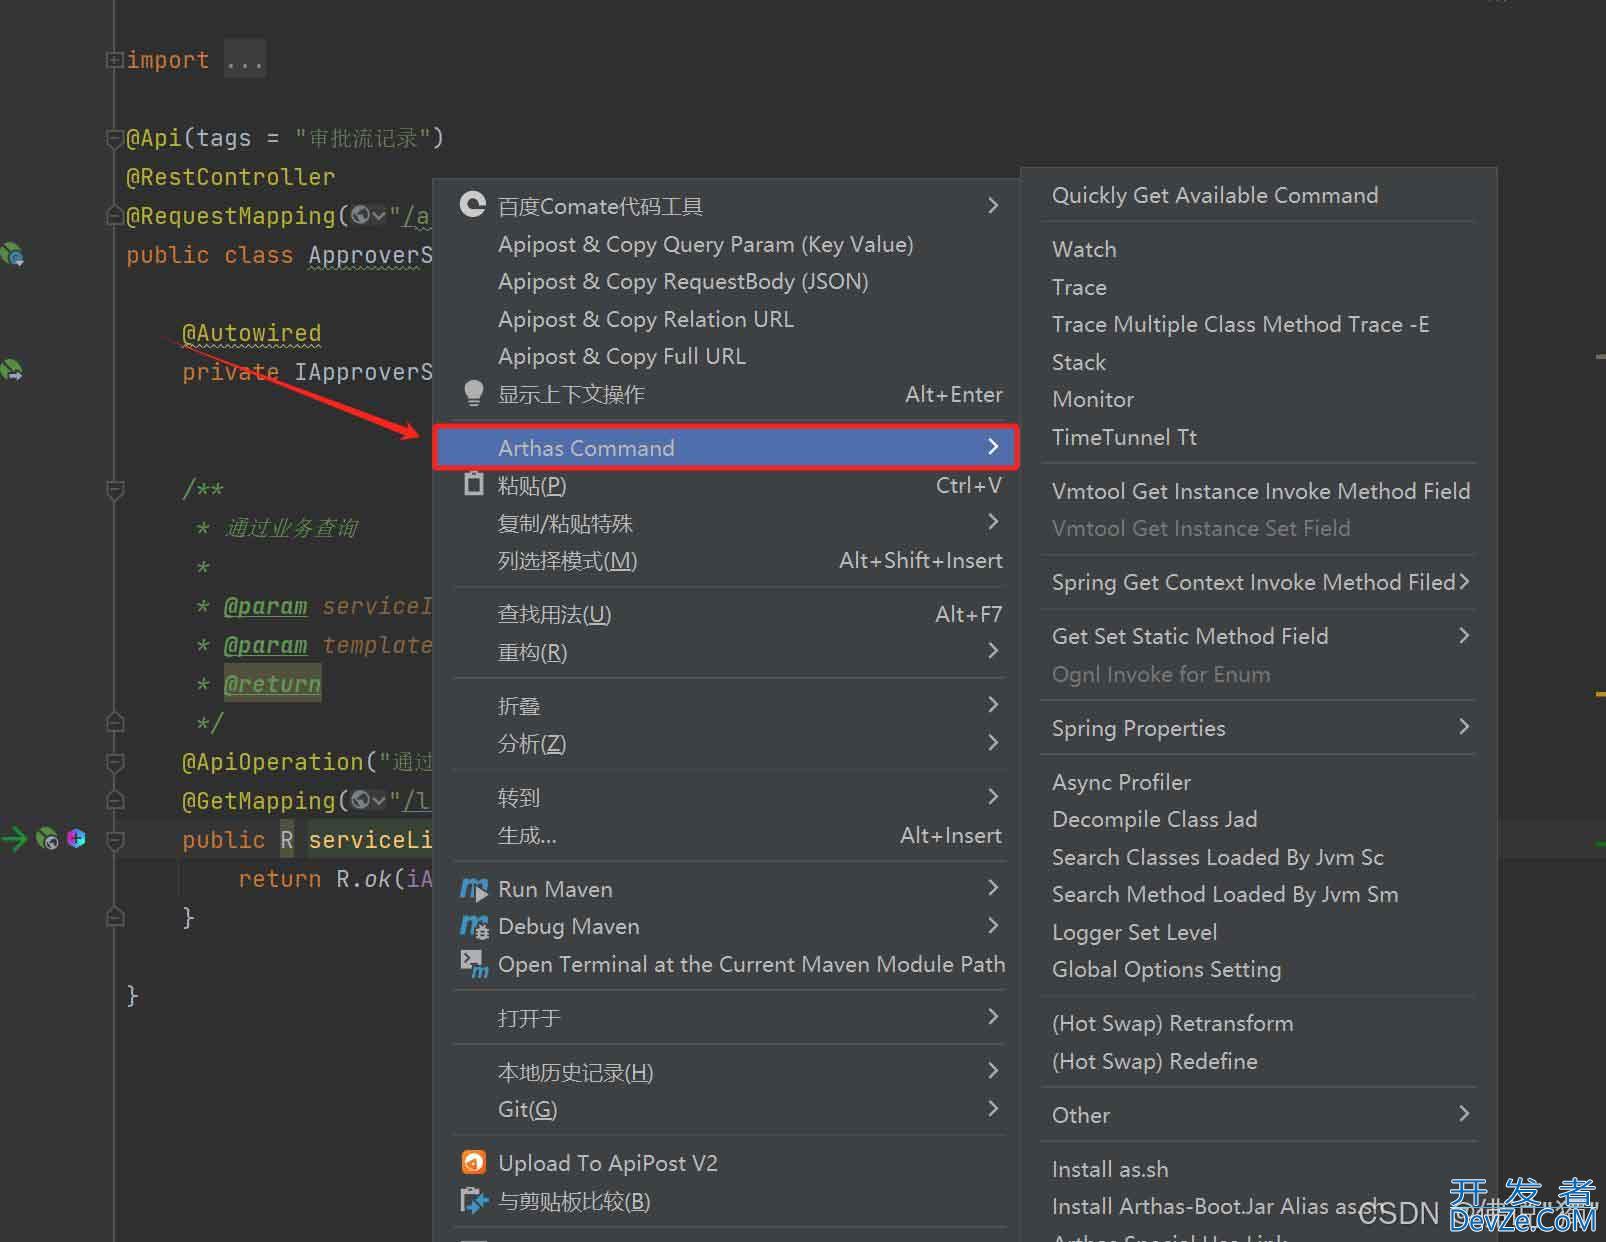Click the green arrow gutter icon at serviceLi
The width and height of the screenshot is (1606, 1242).
click(x=15, y=838)
